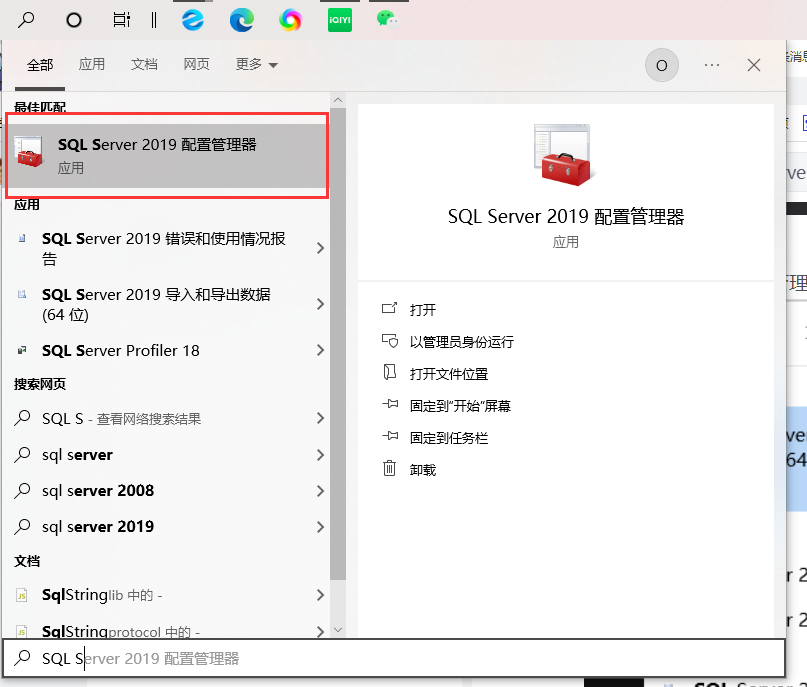807x687 pixels.
Task: Click the open-window icon beside 打开
Action: [x=389, y=309]
